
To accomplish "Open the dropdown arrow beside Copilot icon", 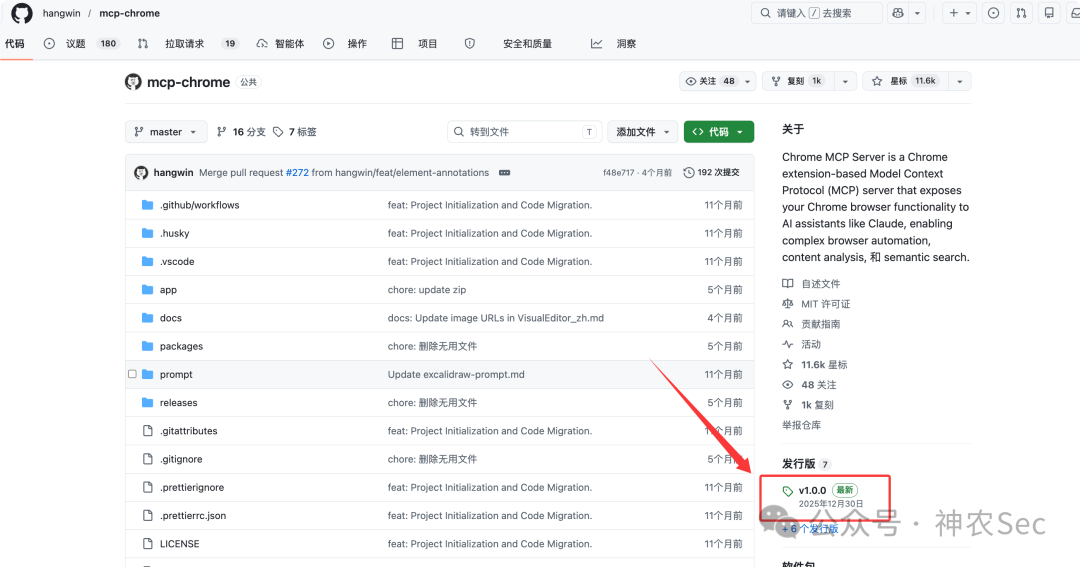I will (917, 13).
